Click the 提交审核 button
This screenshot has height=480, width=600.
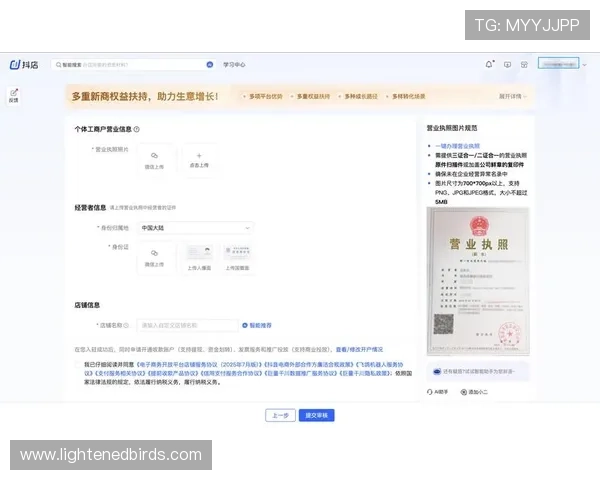click(316, 415)
